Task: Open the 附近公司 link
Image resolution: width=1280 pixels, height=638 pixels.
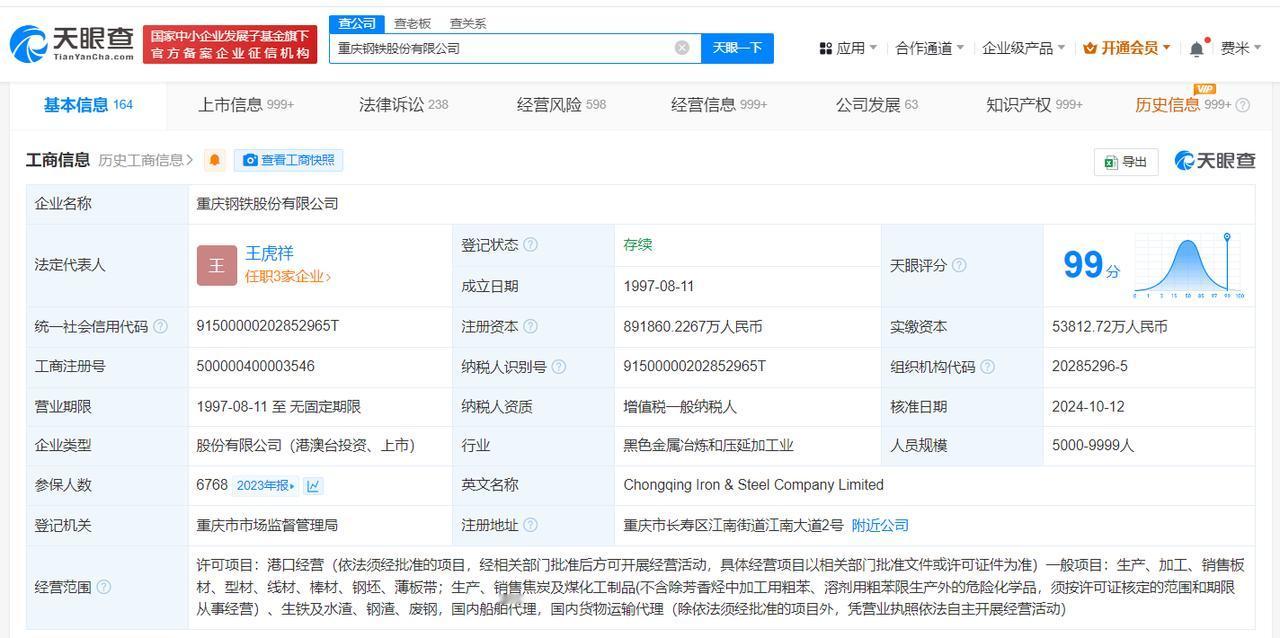Action: click(880, 525)
